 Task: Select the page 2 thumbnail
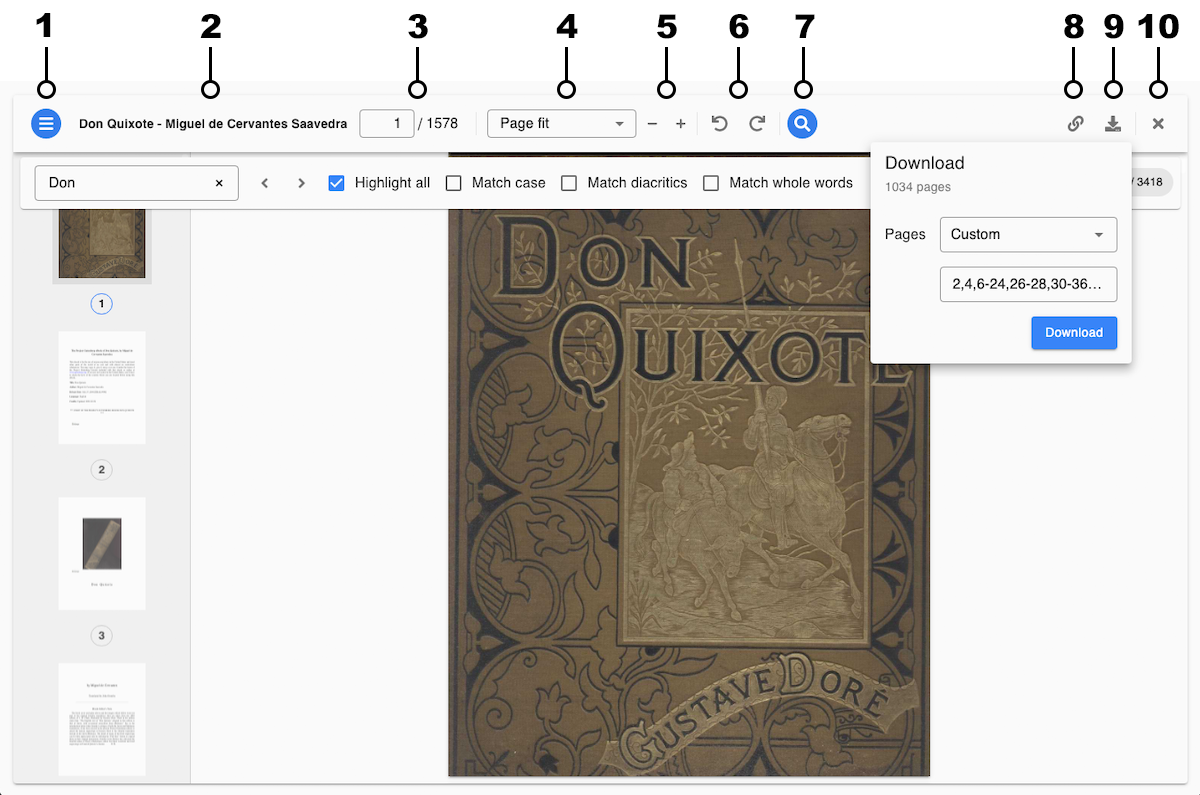102,388
